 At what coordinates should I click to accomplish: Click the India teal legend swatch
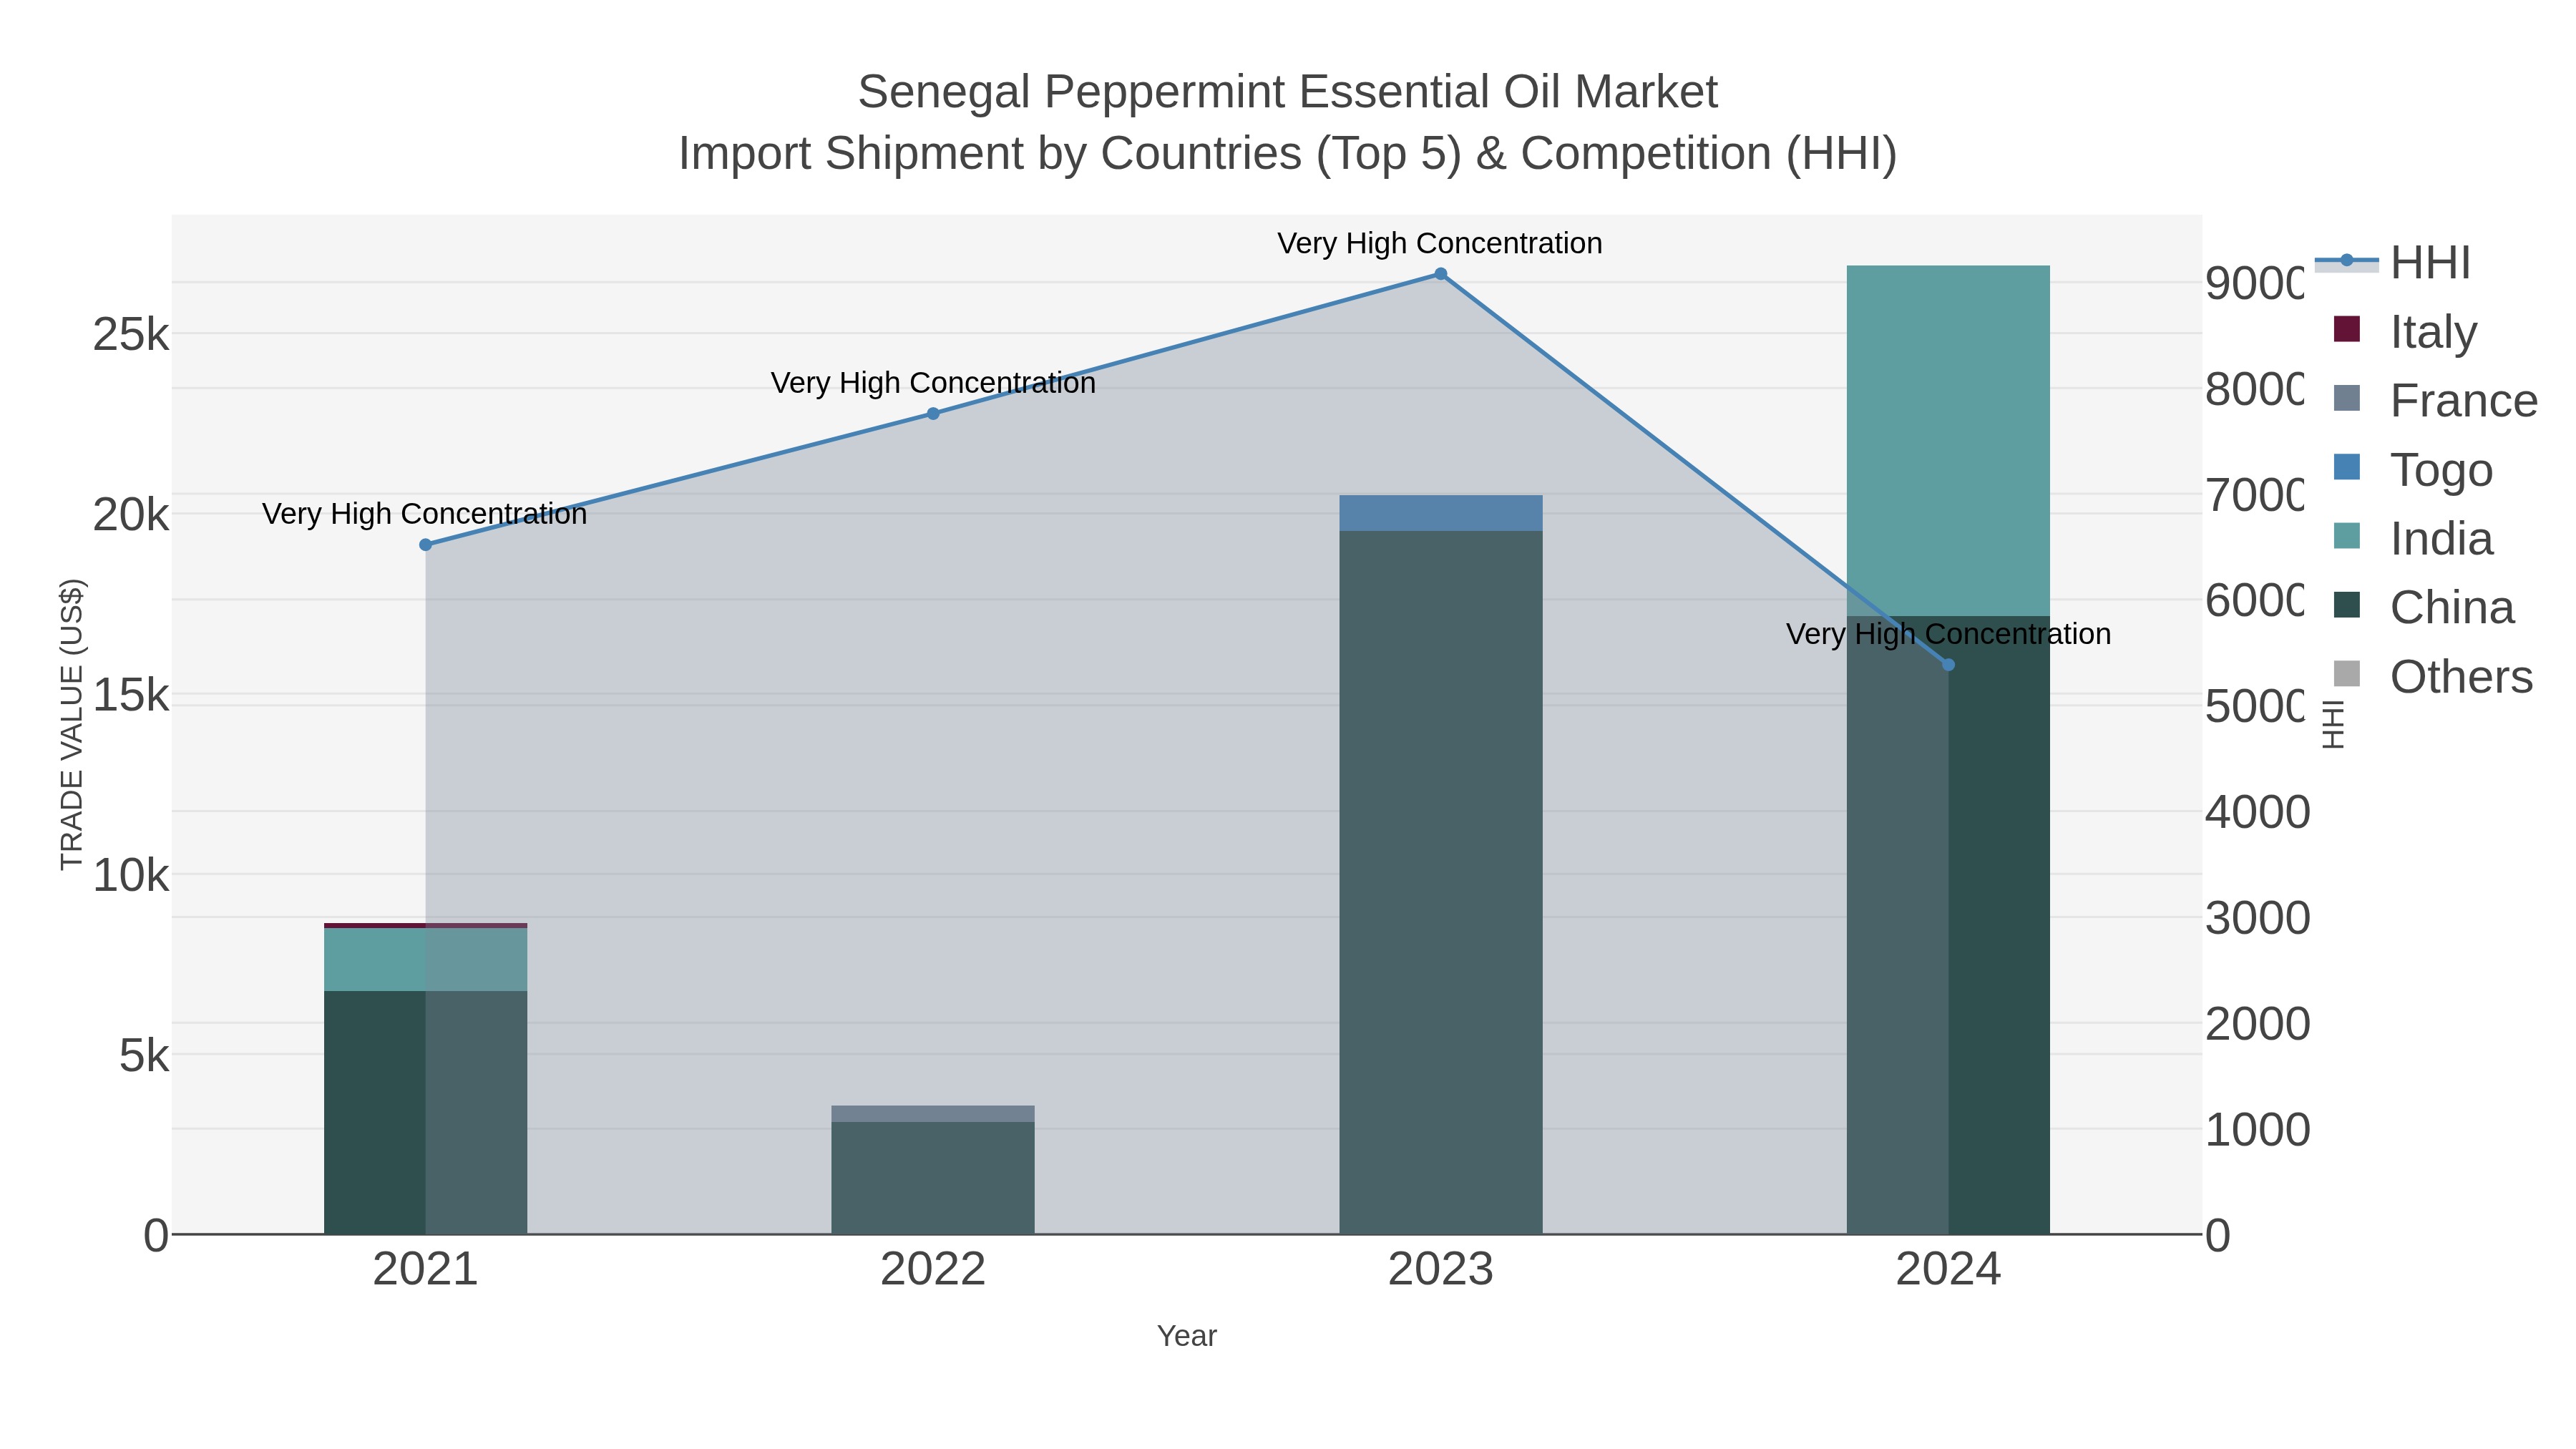pos(2346,536)
